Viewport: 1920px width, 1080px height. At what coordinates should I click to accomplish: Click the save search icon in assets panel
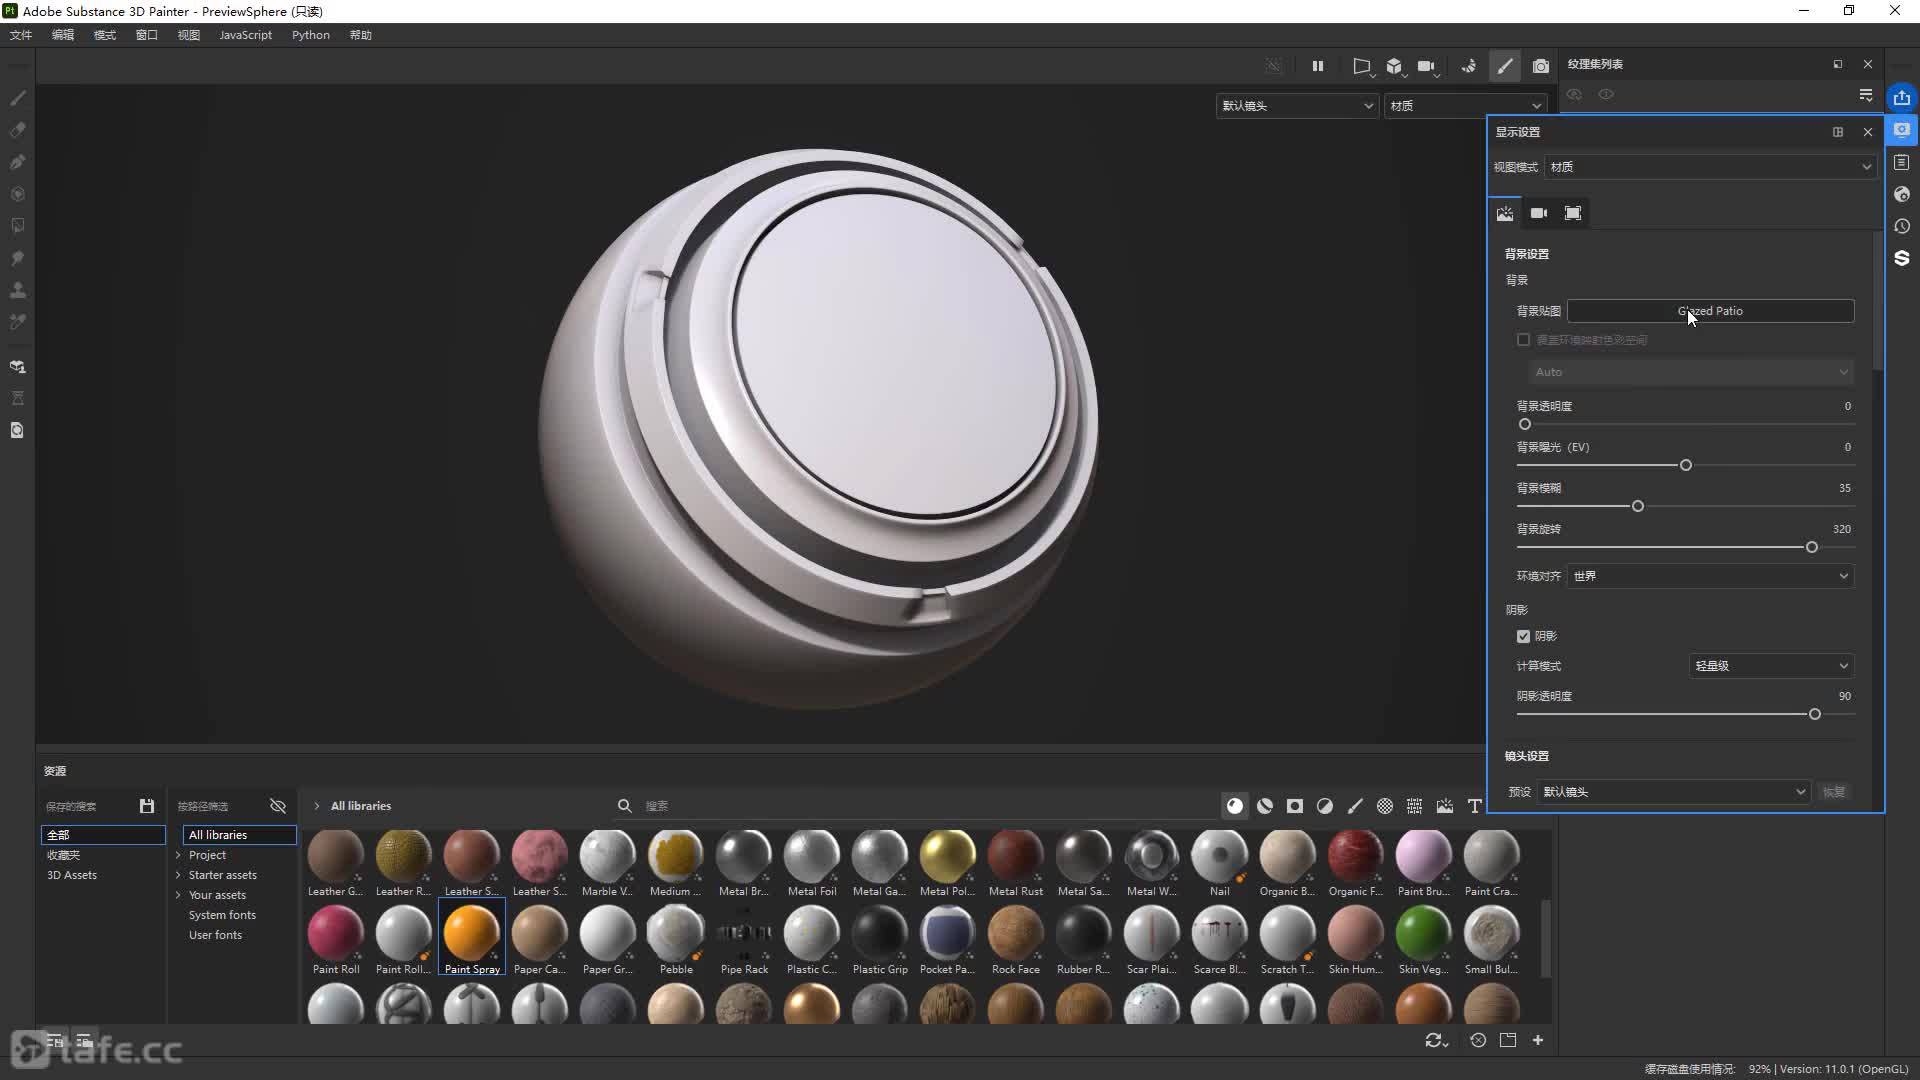click(147, 806)
